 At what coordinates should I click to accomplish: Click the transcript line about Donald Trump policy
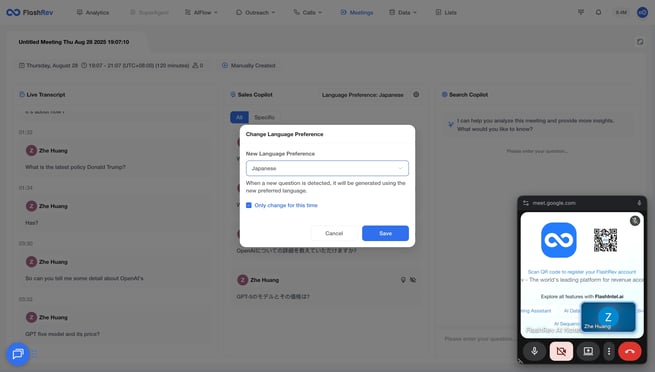75,167
